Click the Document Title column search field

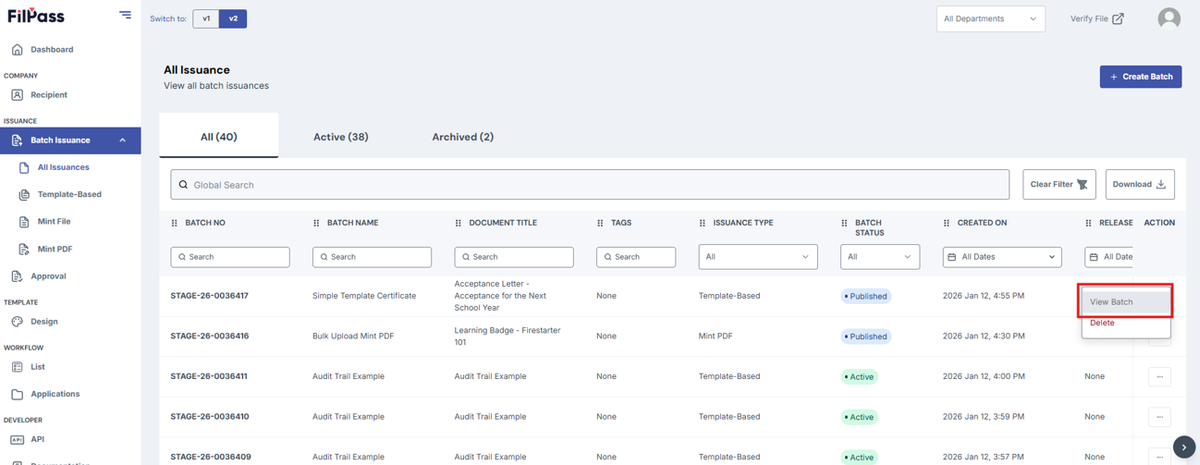(x=514, y=257)
